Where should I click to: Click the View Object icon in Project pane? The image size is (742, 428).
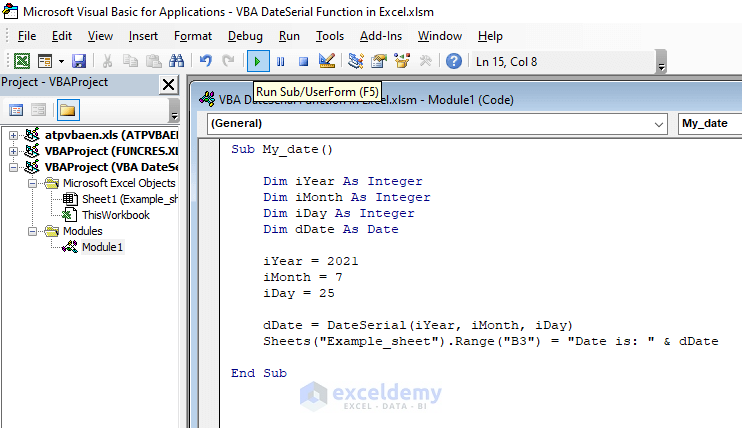[x=38, y=110]
